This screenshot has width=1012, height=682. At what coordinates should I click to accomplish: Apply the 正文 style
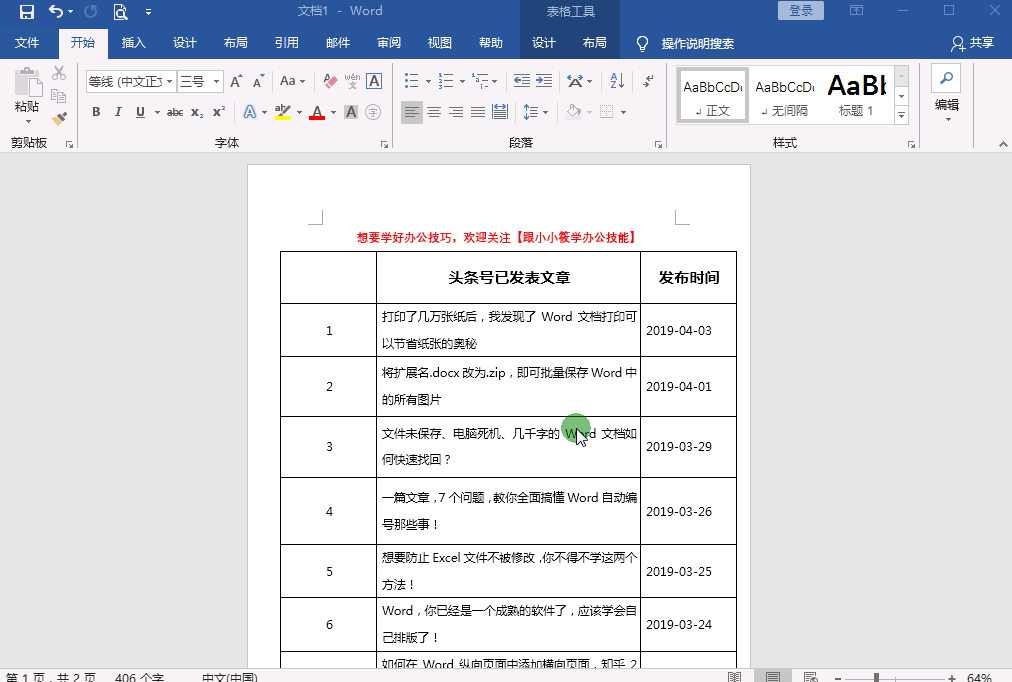(713, 95)
